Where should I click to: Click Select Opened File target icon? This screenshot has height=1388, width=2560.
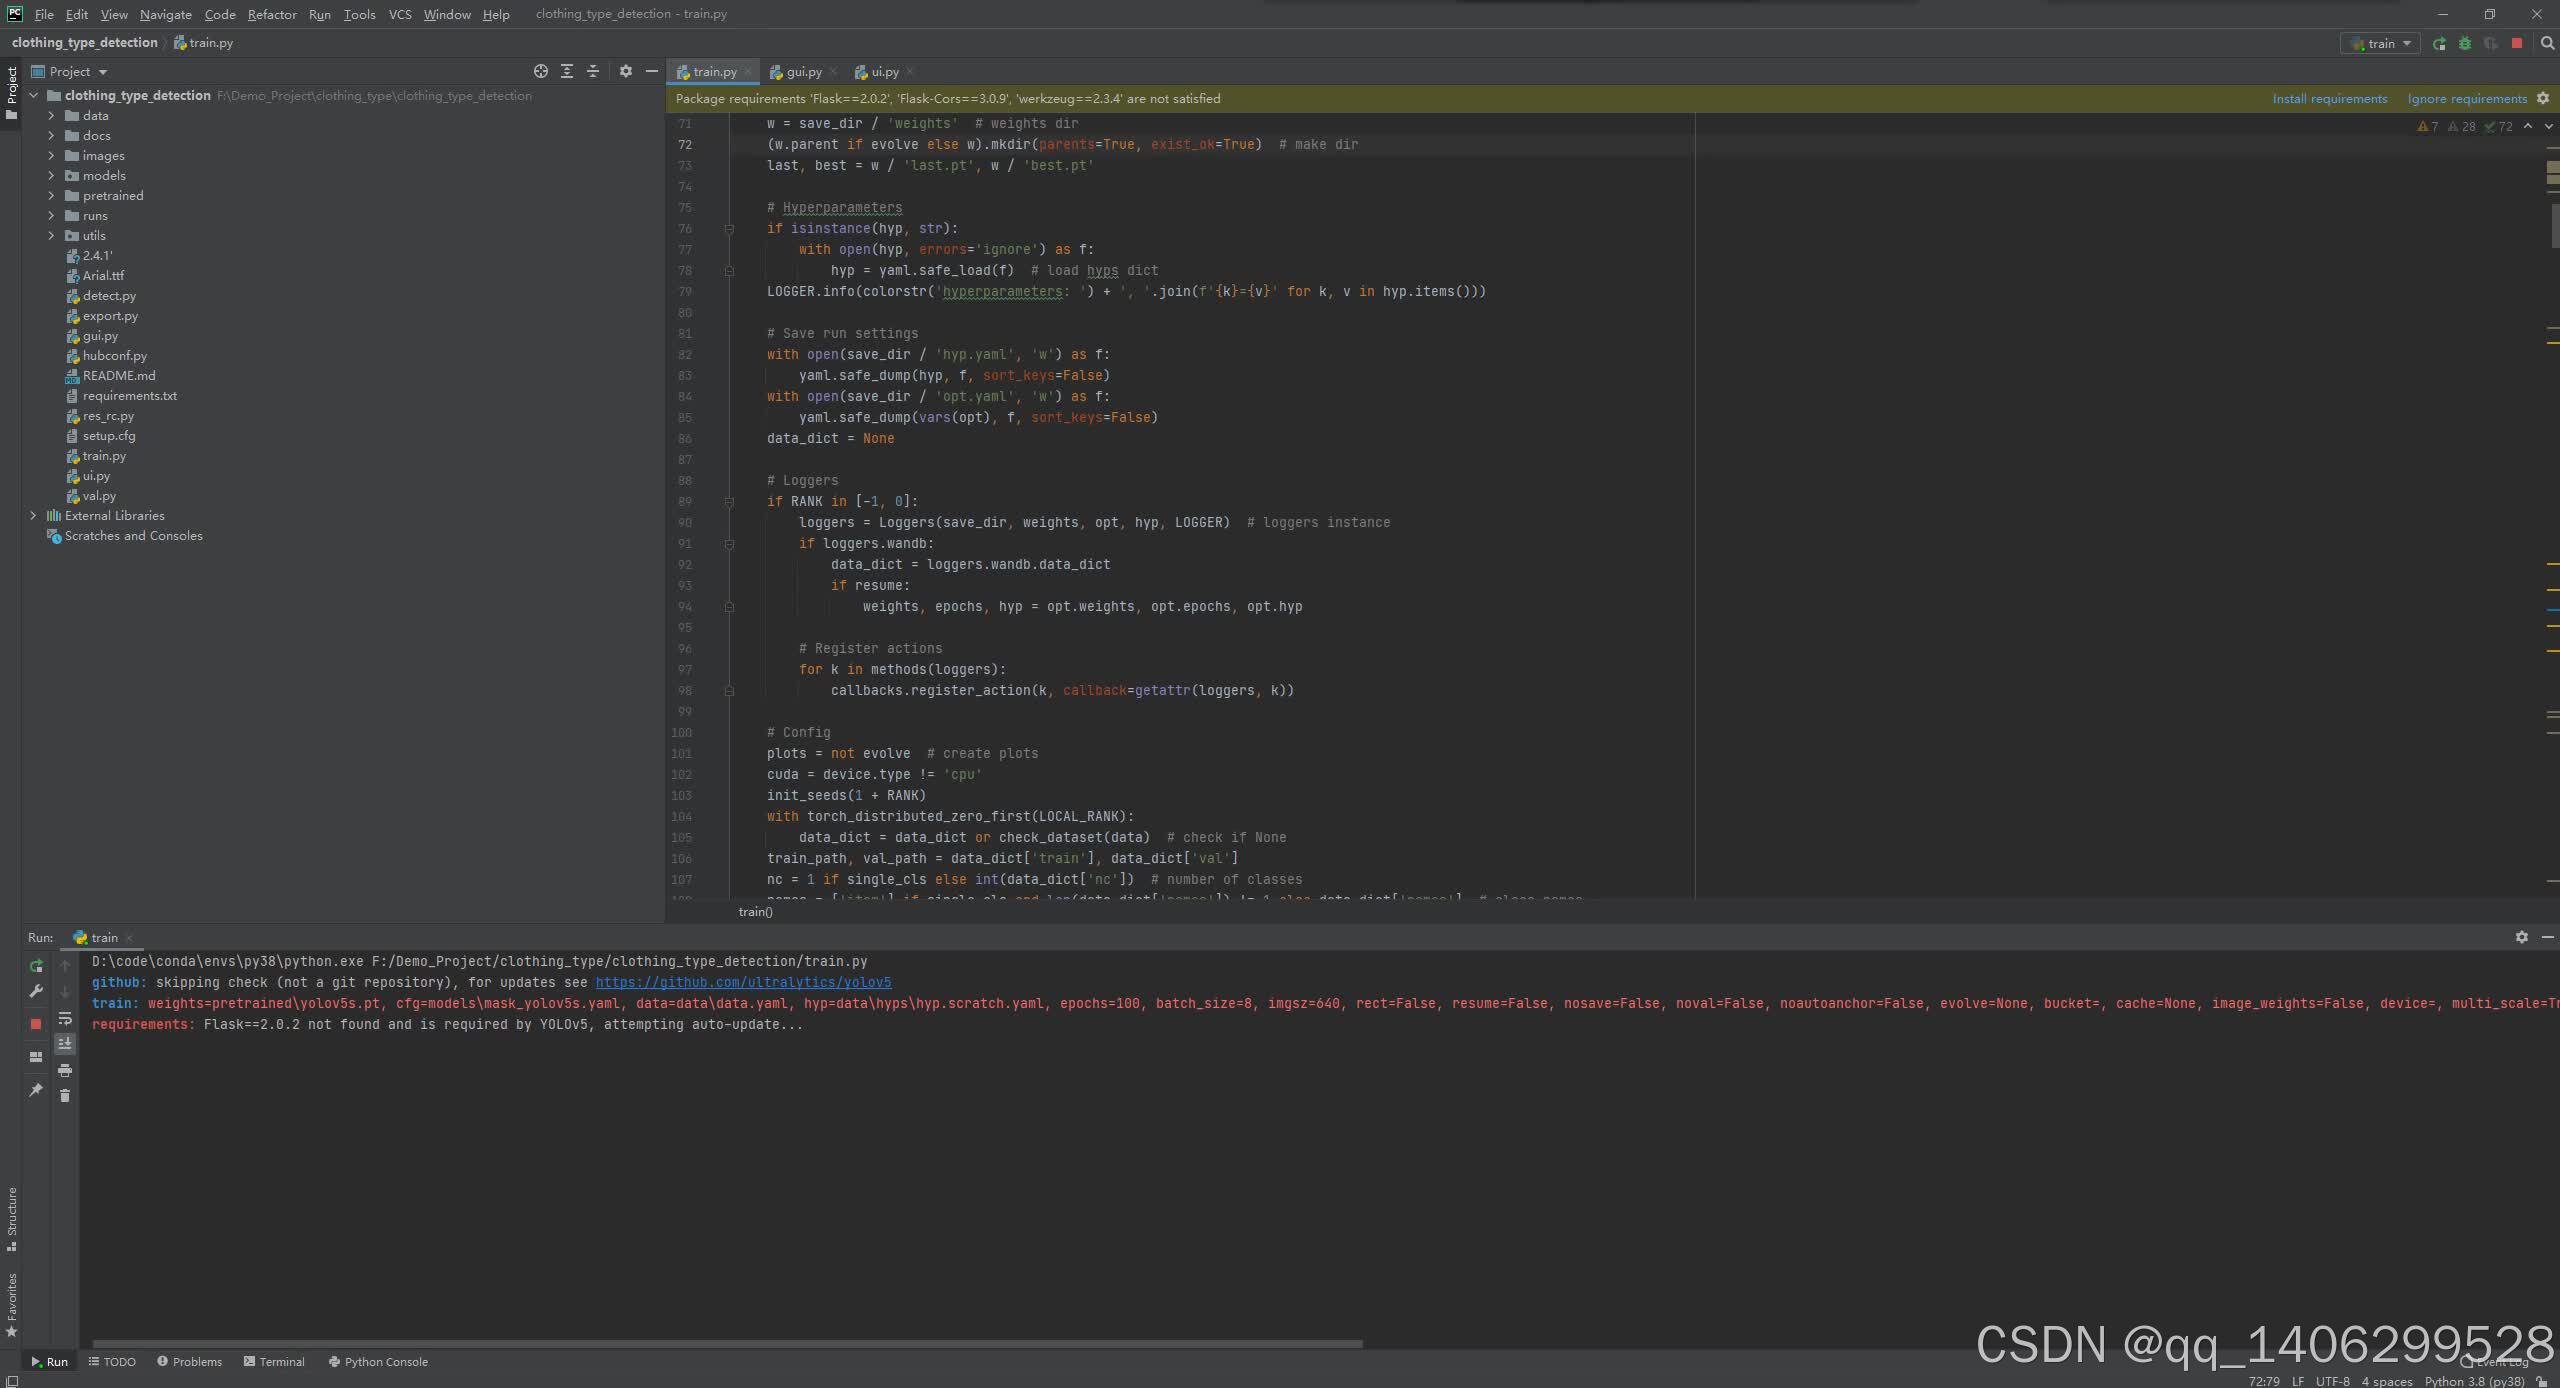pyautogui.click(x=541, y=71)
